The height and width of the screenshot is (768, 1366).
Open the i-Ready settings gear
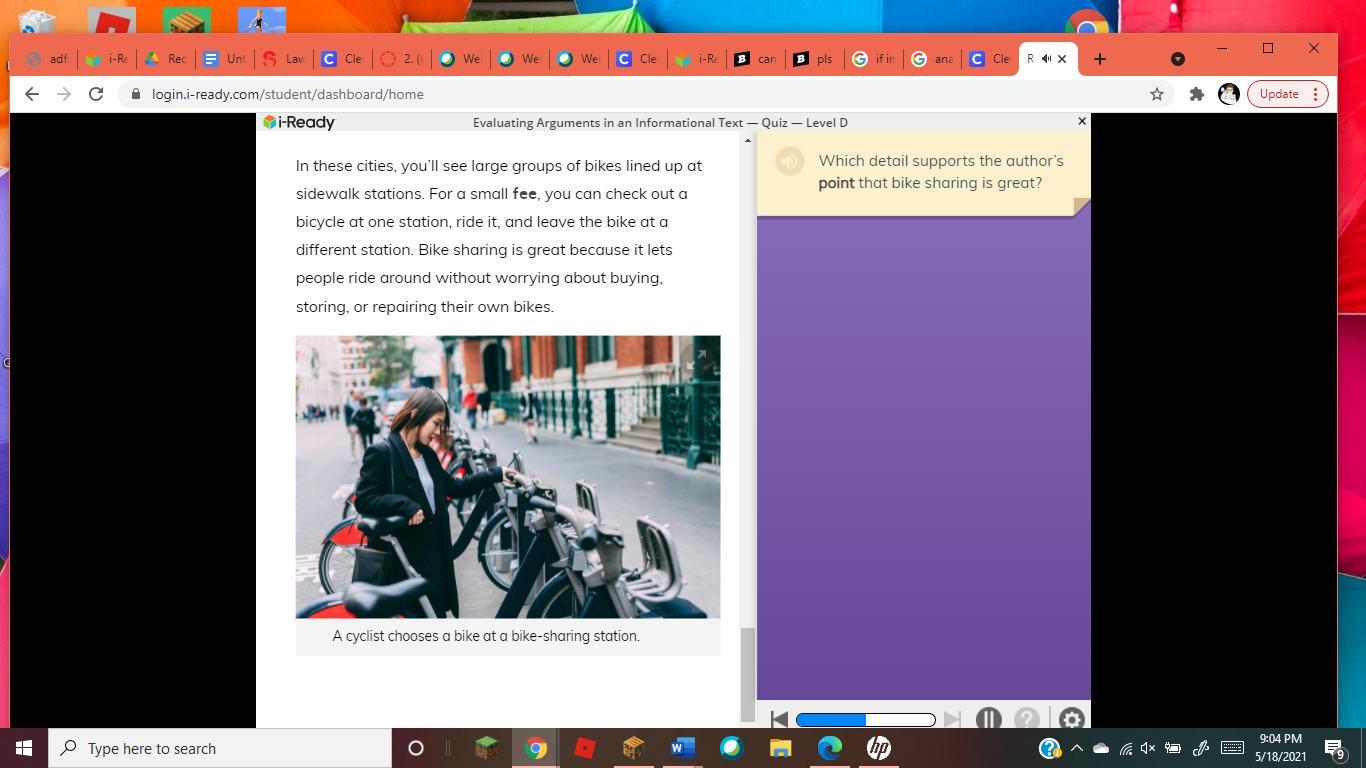coord(1072,719)
